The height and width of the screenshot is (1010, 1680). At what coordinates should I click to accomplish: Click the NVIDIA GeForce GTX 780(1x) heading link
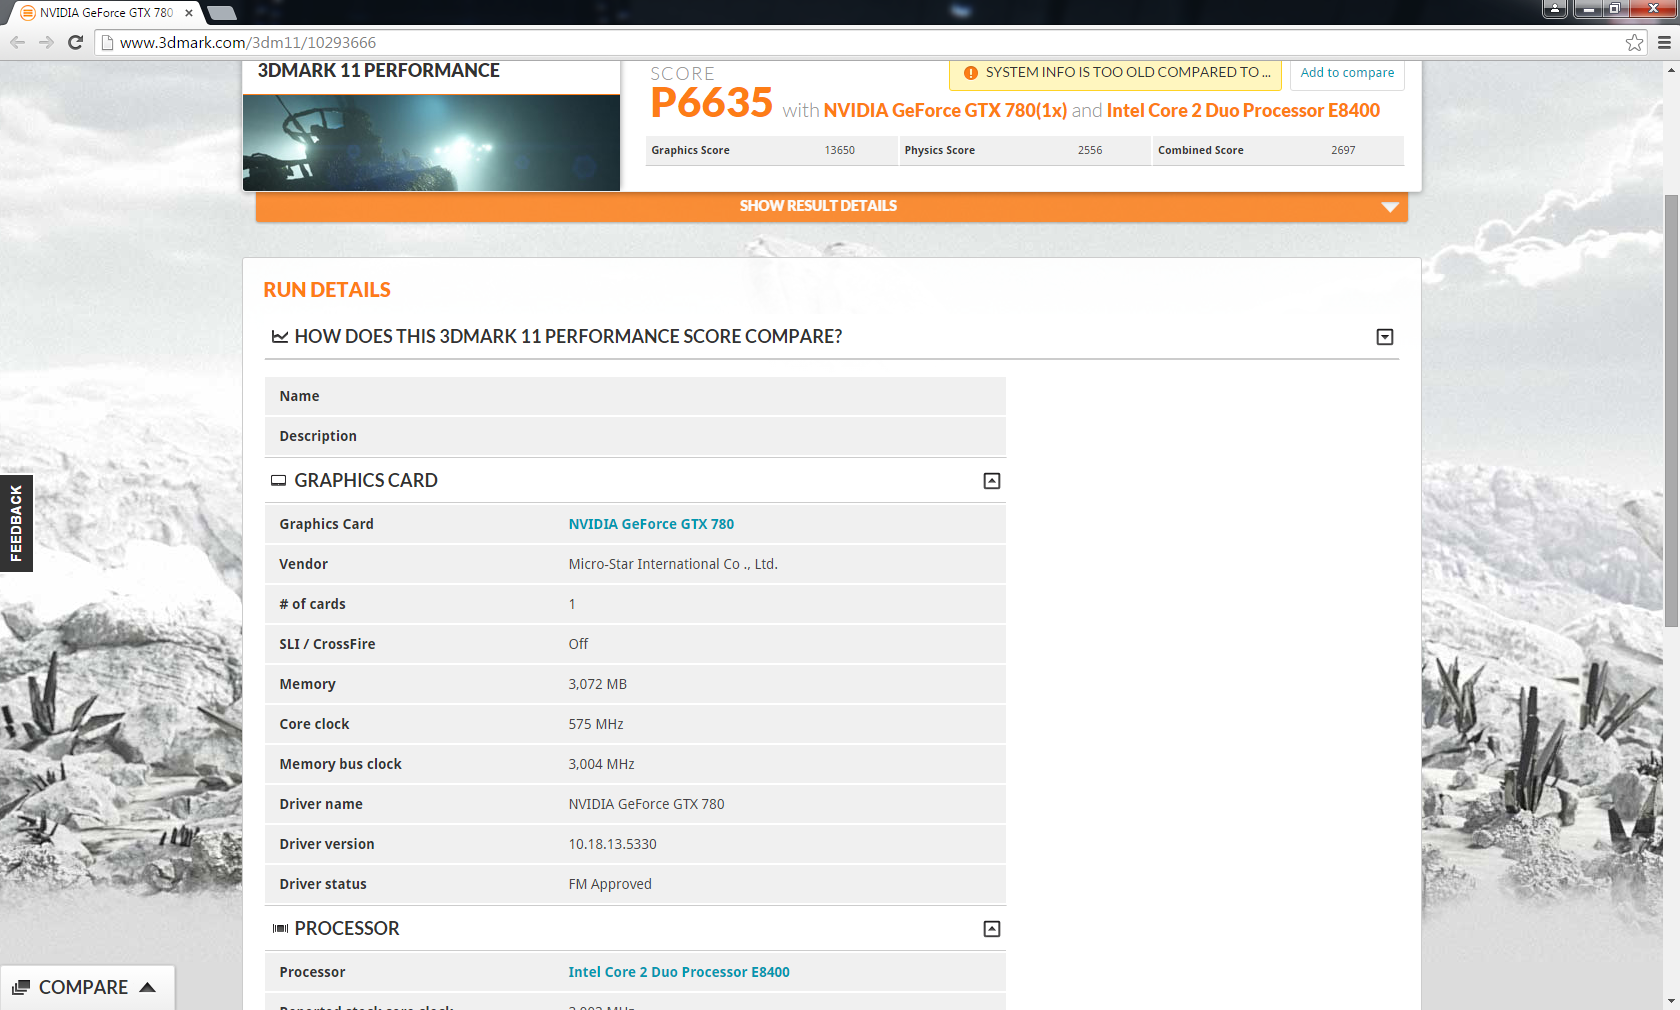point(945,111)
